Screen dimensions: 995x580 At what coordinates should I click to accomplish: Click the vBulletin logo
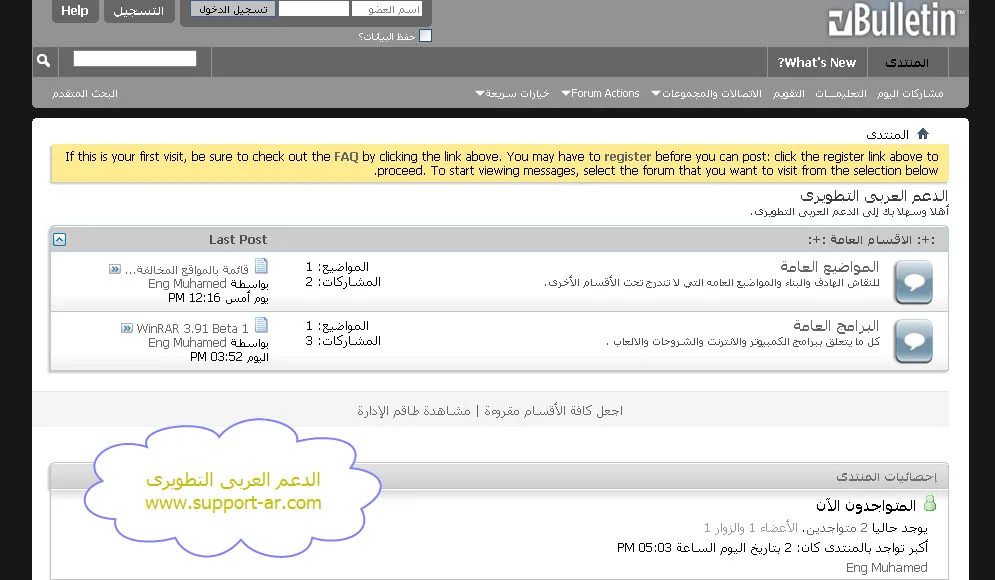coord(895,21)
